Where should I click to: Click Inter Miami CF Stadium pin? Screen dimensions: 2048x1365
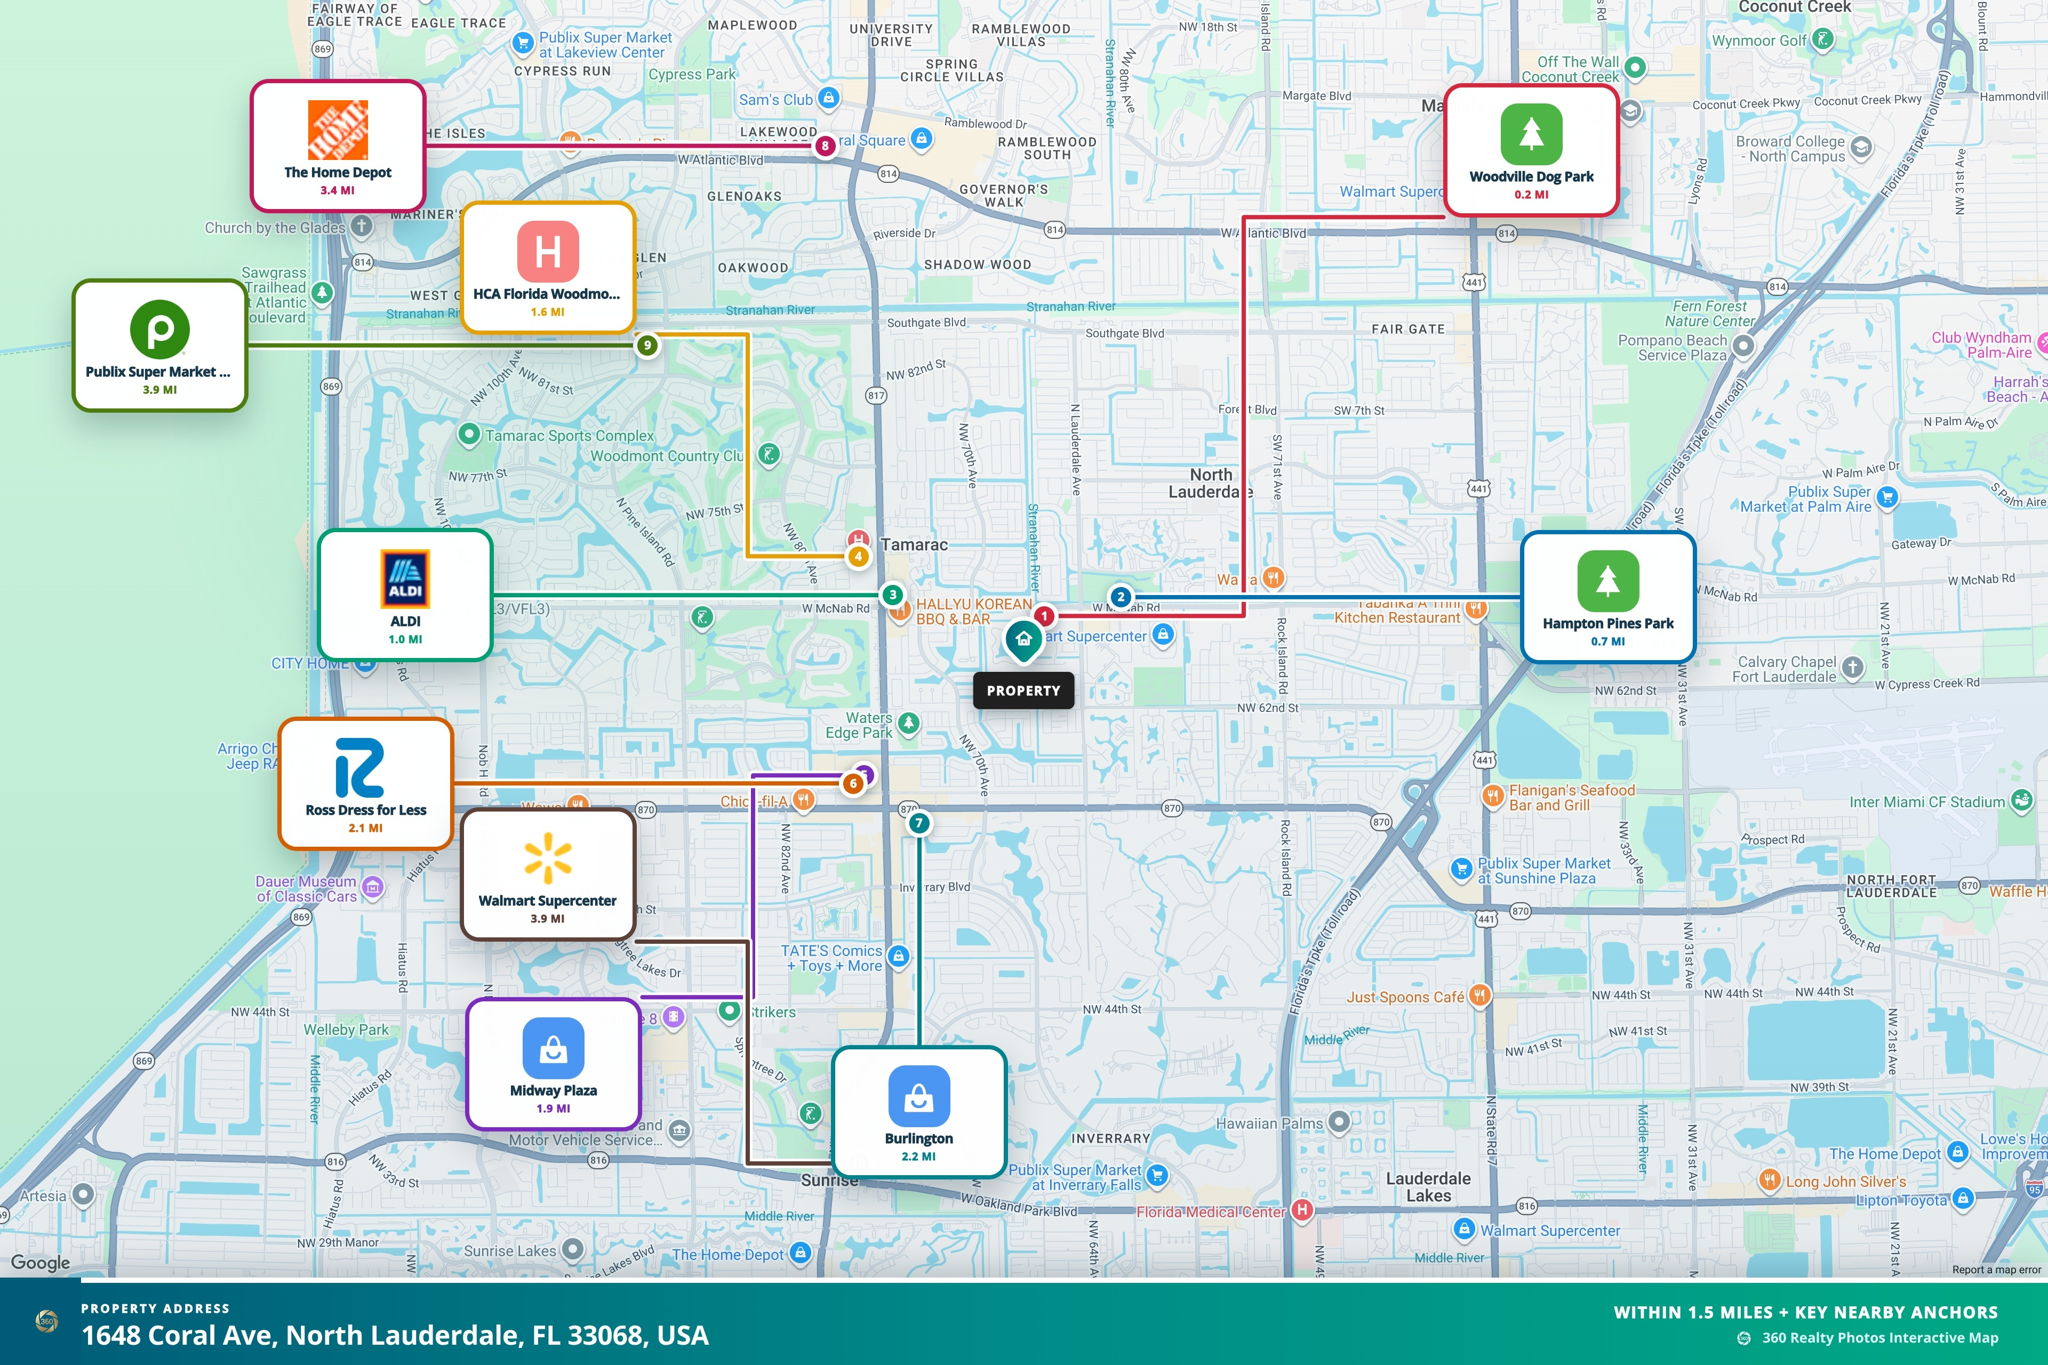(2022, 800)
